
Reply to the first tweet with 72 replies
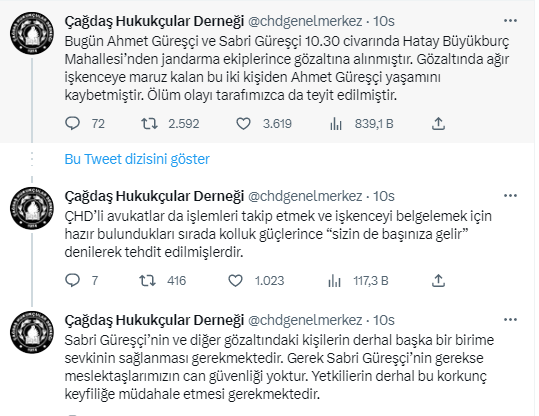(73, 123)
